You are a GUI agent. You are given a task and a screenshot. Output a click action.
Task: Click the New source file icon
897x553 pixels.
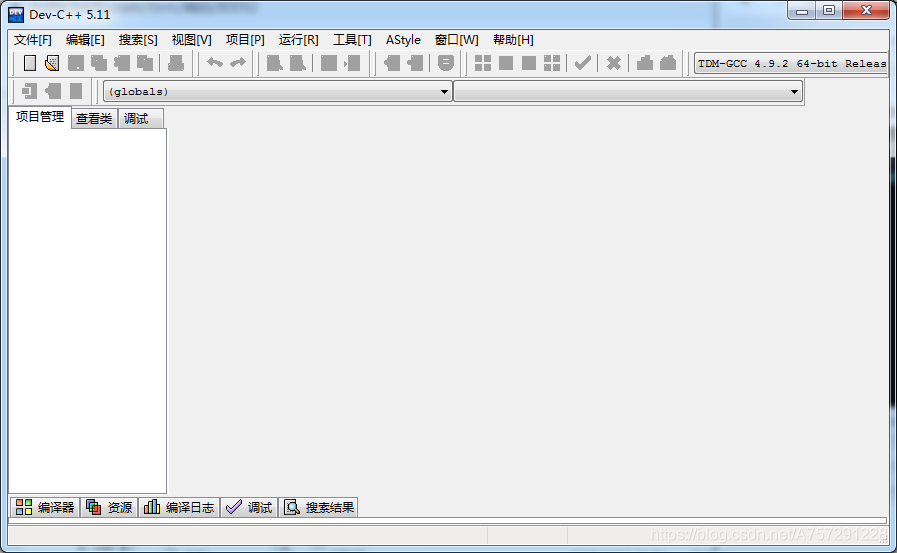[x=30, y=62]
